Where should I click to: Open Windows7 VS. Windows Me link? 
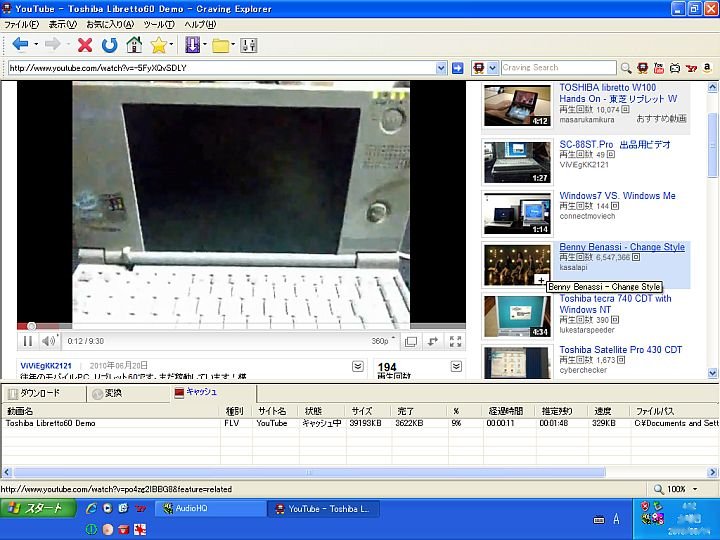pyautogui.click(x=617, y=196)
